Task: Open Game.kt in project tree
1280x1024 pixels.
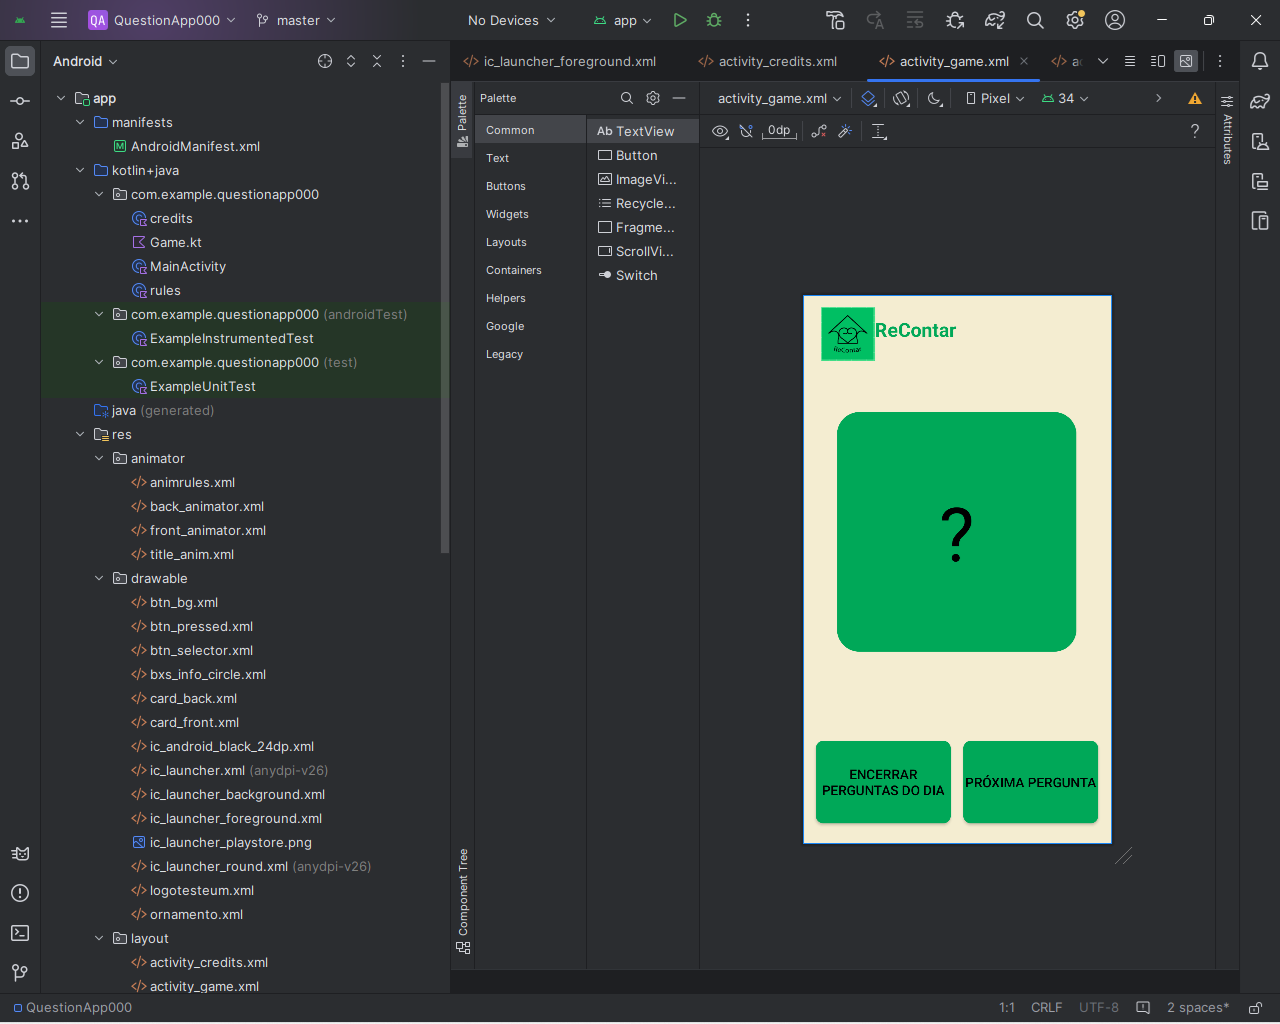Action: [x=176, y=242]
